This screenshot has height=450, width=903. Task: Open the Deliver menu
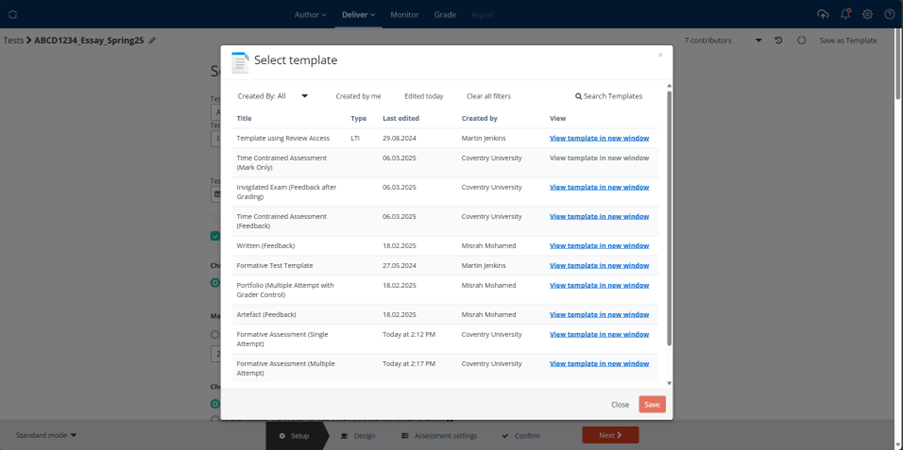pos(358,14)
